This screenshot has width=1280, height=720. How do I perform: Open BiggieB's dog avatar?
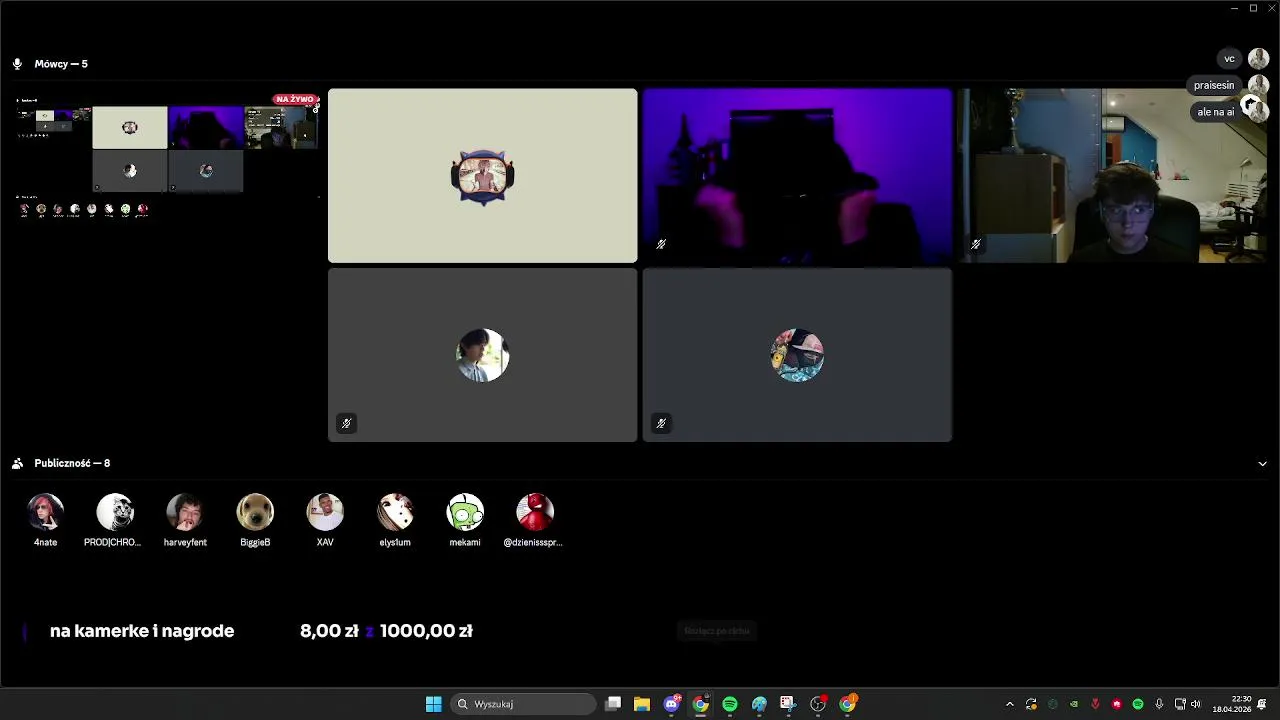pyautogui.click(x=255, y=512)
